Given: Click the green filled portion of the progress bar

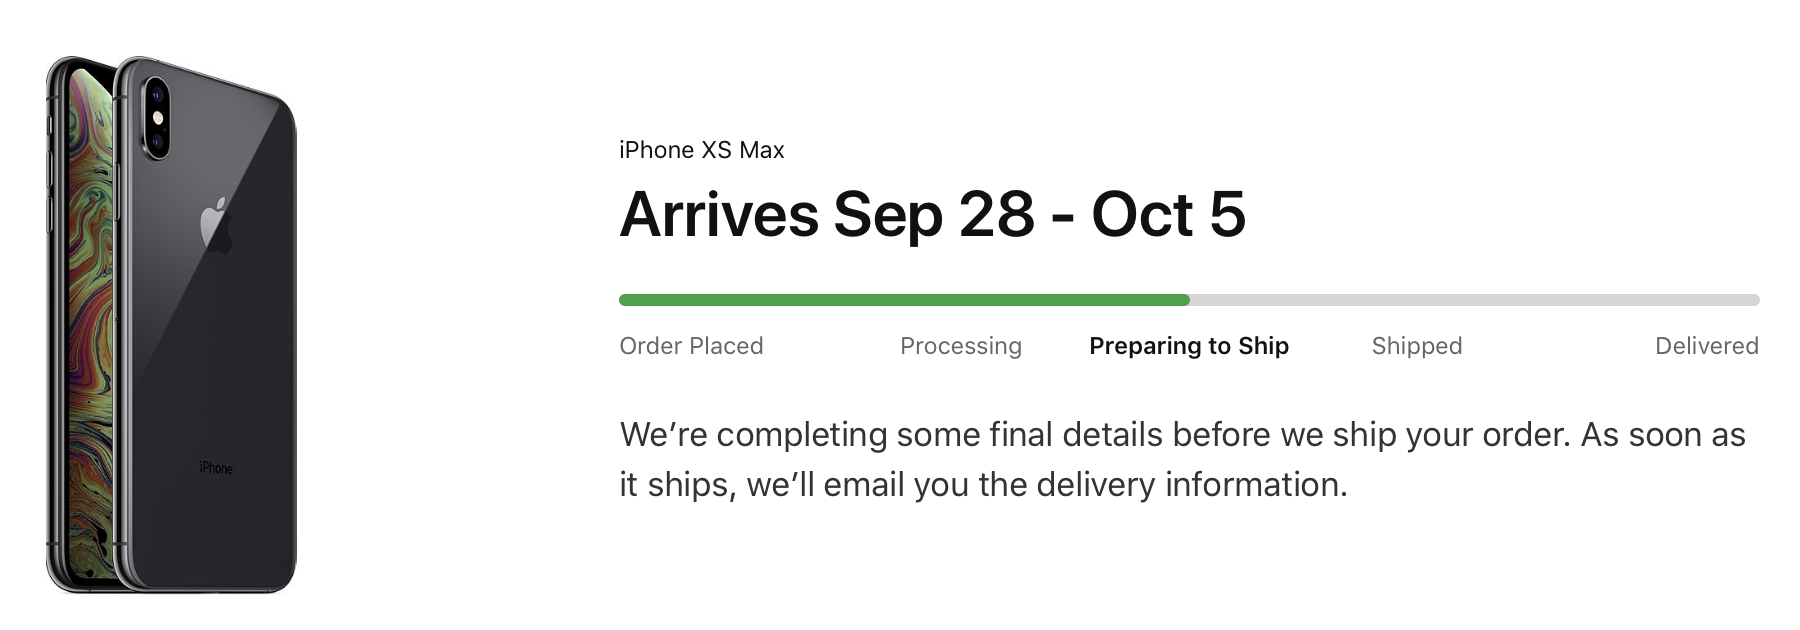Looking at the screenshot, I should (x=900, y=300).
